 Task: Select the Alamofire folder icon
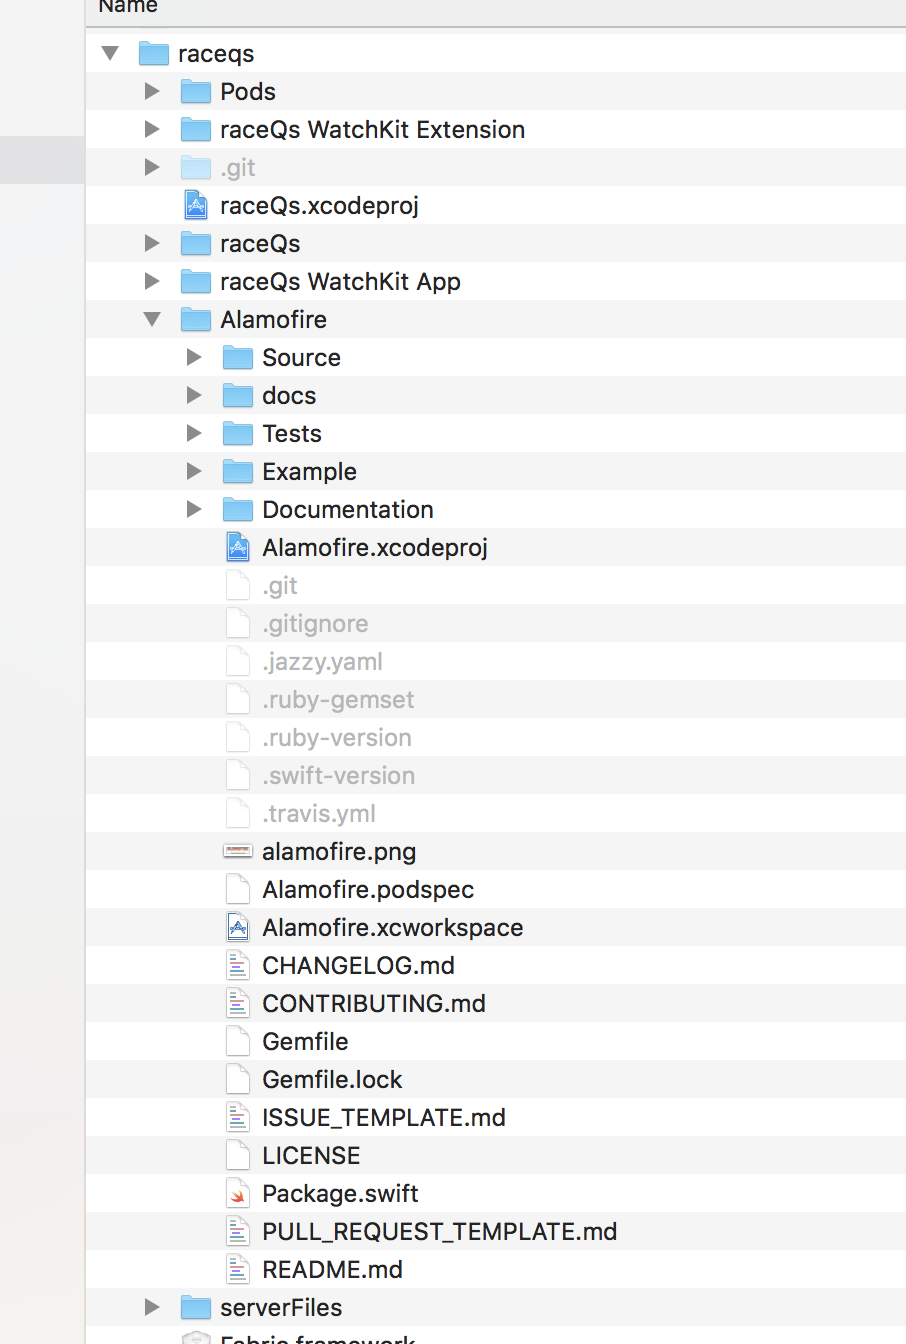195,319
